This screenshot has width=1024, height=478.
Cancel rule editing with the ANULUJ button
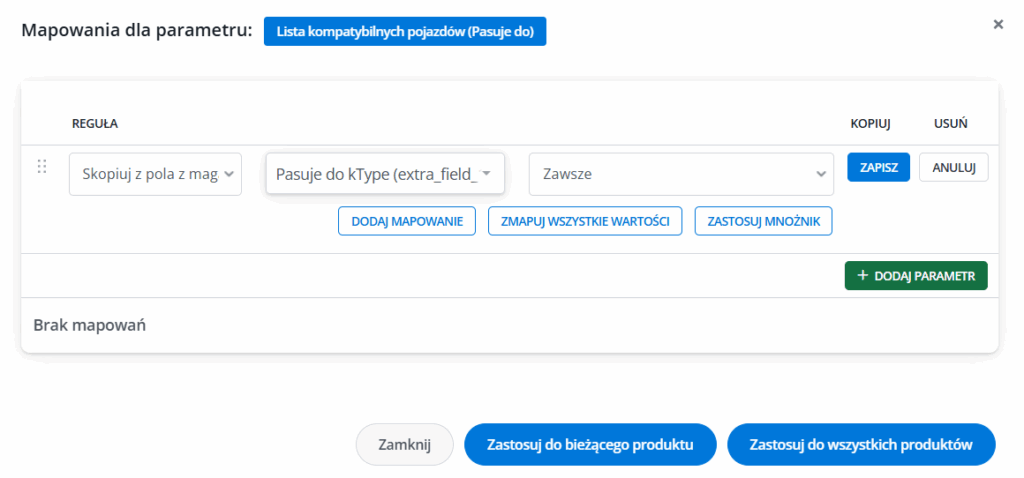pyautogui.click(x=953, y=167)
